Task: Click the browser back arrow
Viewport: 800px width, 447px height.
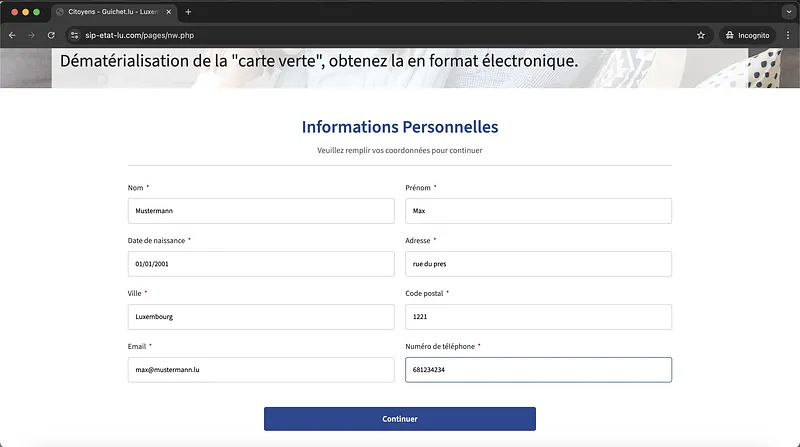Action: 12,35
